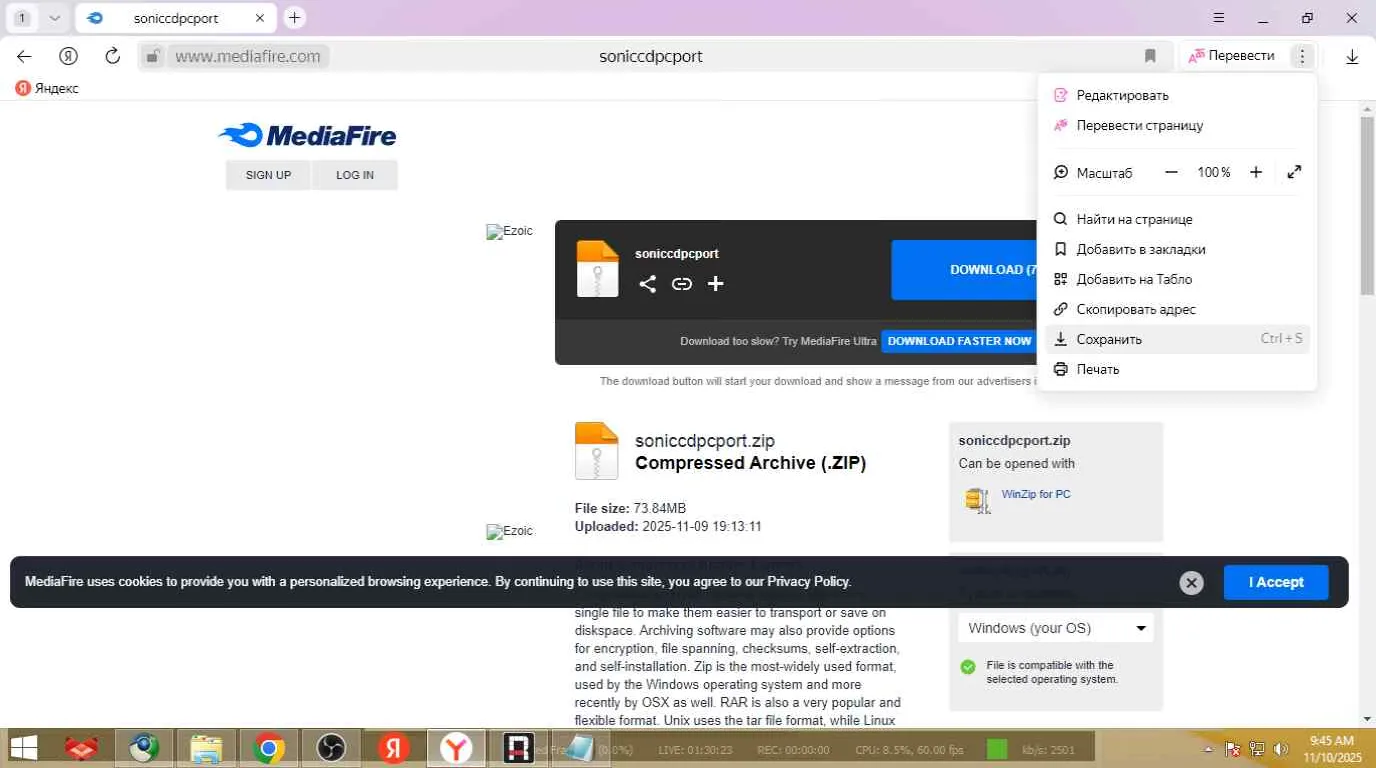Image resolution: width=1376 pixels, height=768 pixels.
Task: Click DOWNLOAD FASTER NOW button
Action: point(959,341)
